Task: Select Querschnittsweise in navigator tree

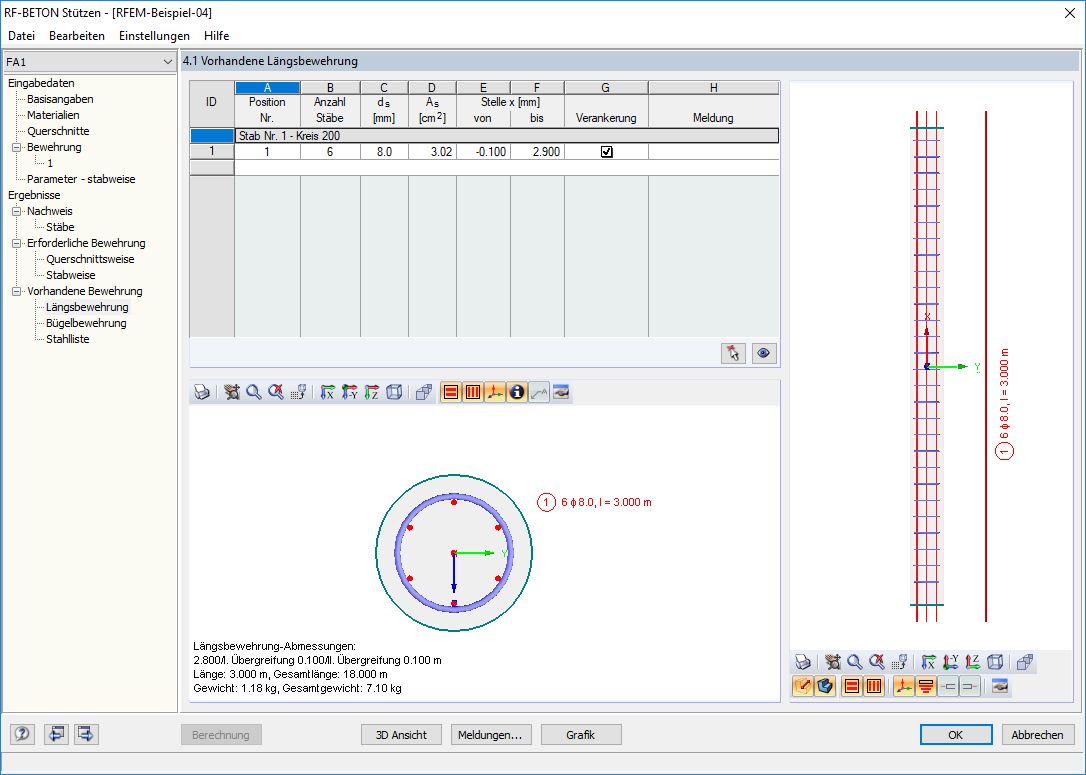Action: [x=90, y=259]
